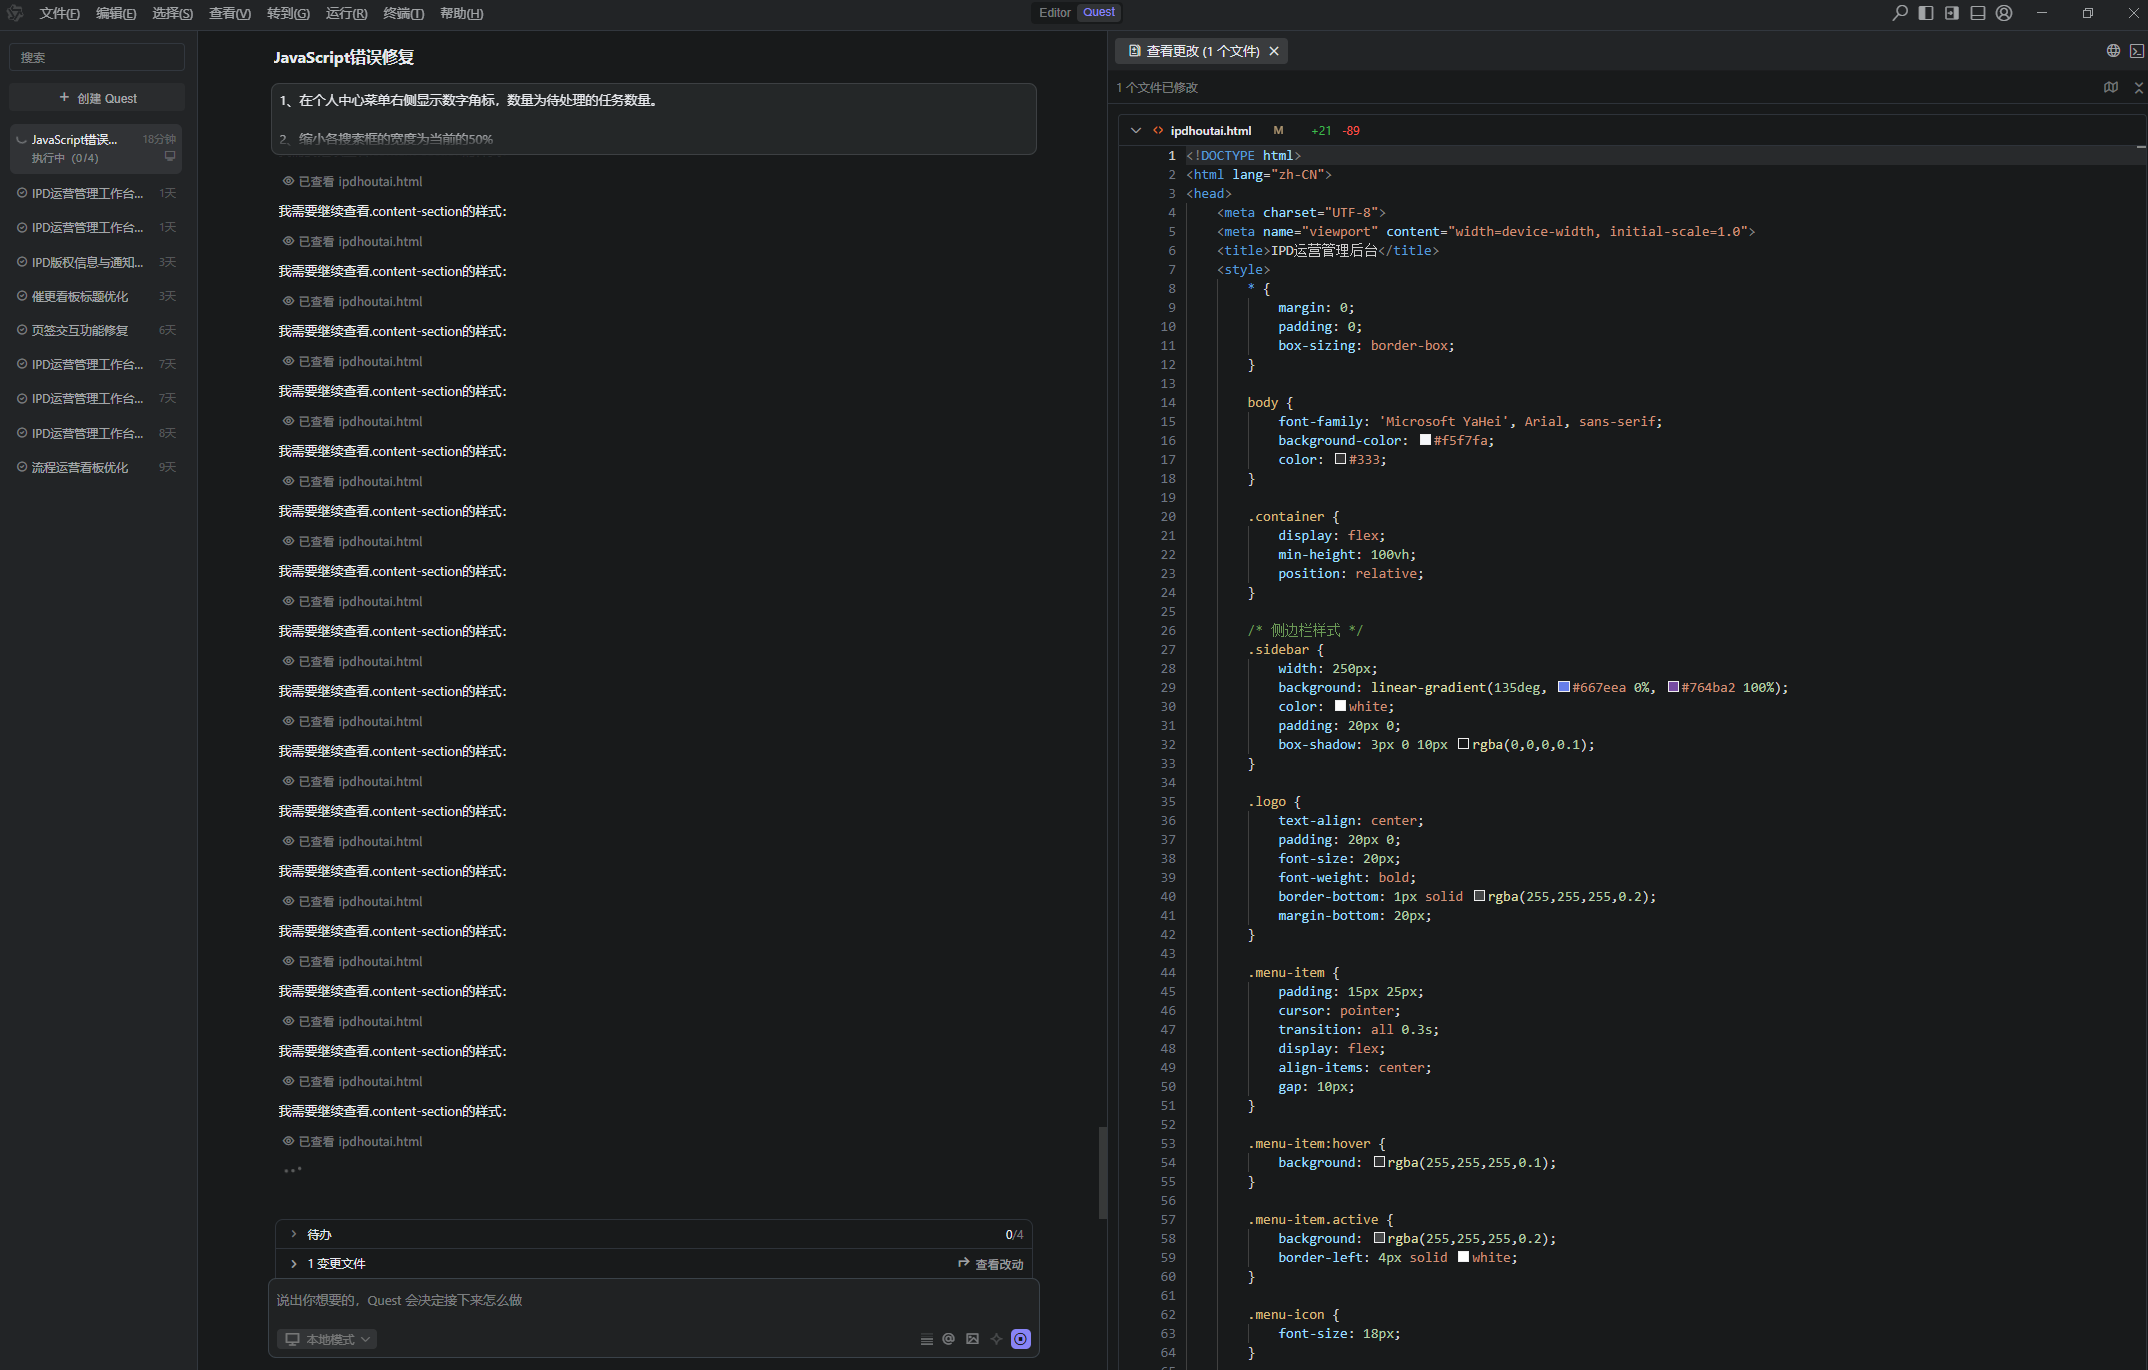Toggle the primary sidebar layout icon
The height and width of the screenshot is (1370, 2148).
(x=1925, y=13)
